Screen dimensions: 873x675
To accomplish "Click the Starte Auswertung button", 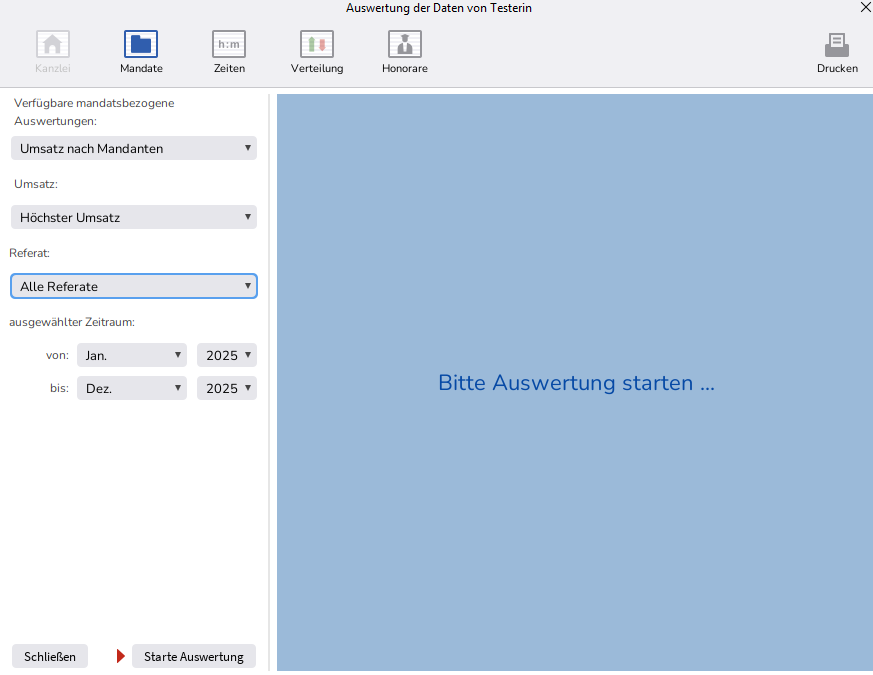I will click(194, 657).
